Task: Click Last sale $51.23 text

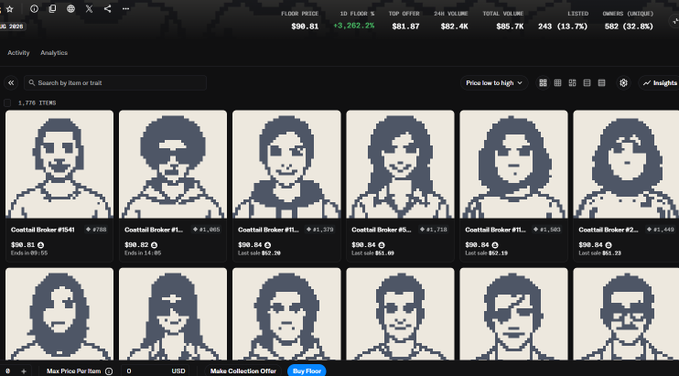Action: point(600,253)
